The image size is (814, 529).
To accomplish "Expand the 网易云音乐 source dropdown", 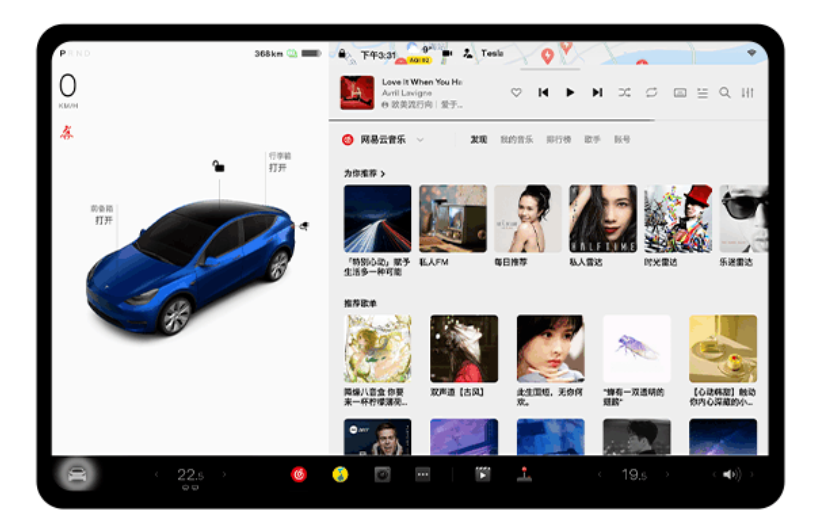I will pyautogui.click(x=420, y=140).
